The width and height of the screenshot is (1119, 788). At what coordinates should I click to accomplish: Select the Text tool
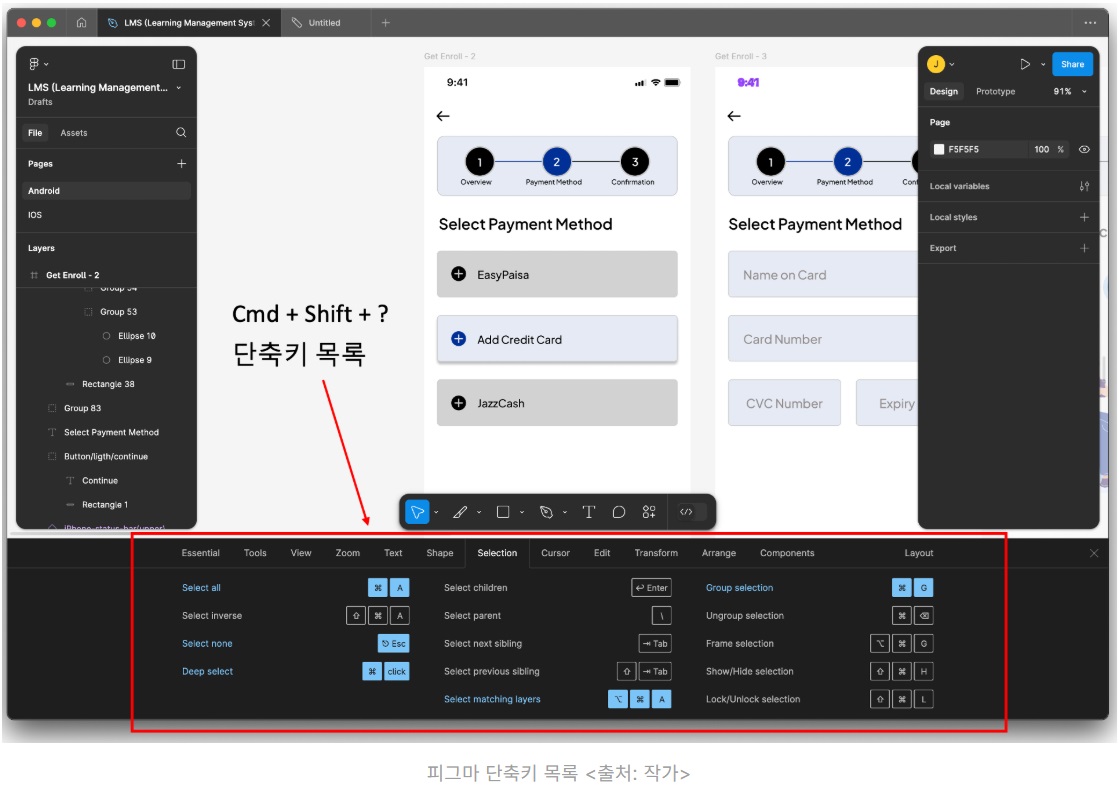click(589, 512)
